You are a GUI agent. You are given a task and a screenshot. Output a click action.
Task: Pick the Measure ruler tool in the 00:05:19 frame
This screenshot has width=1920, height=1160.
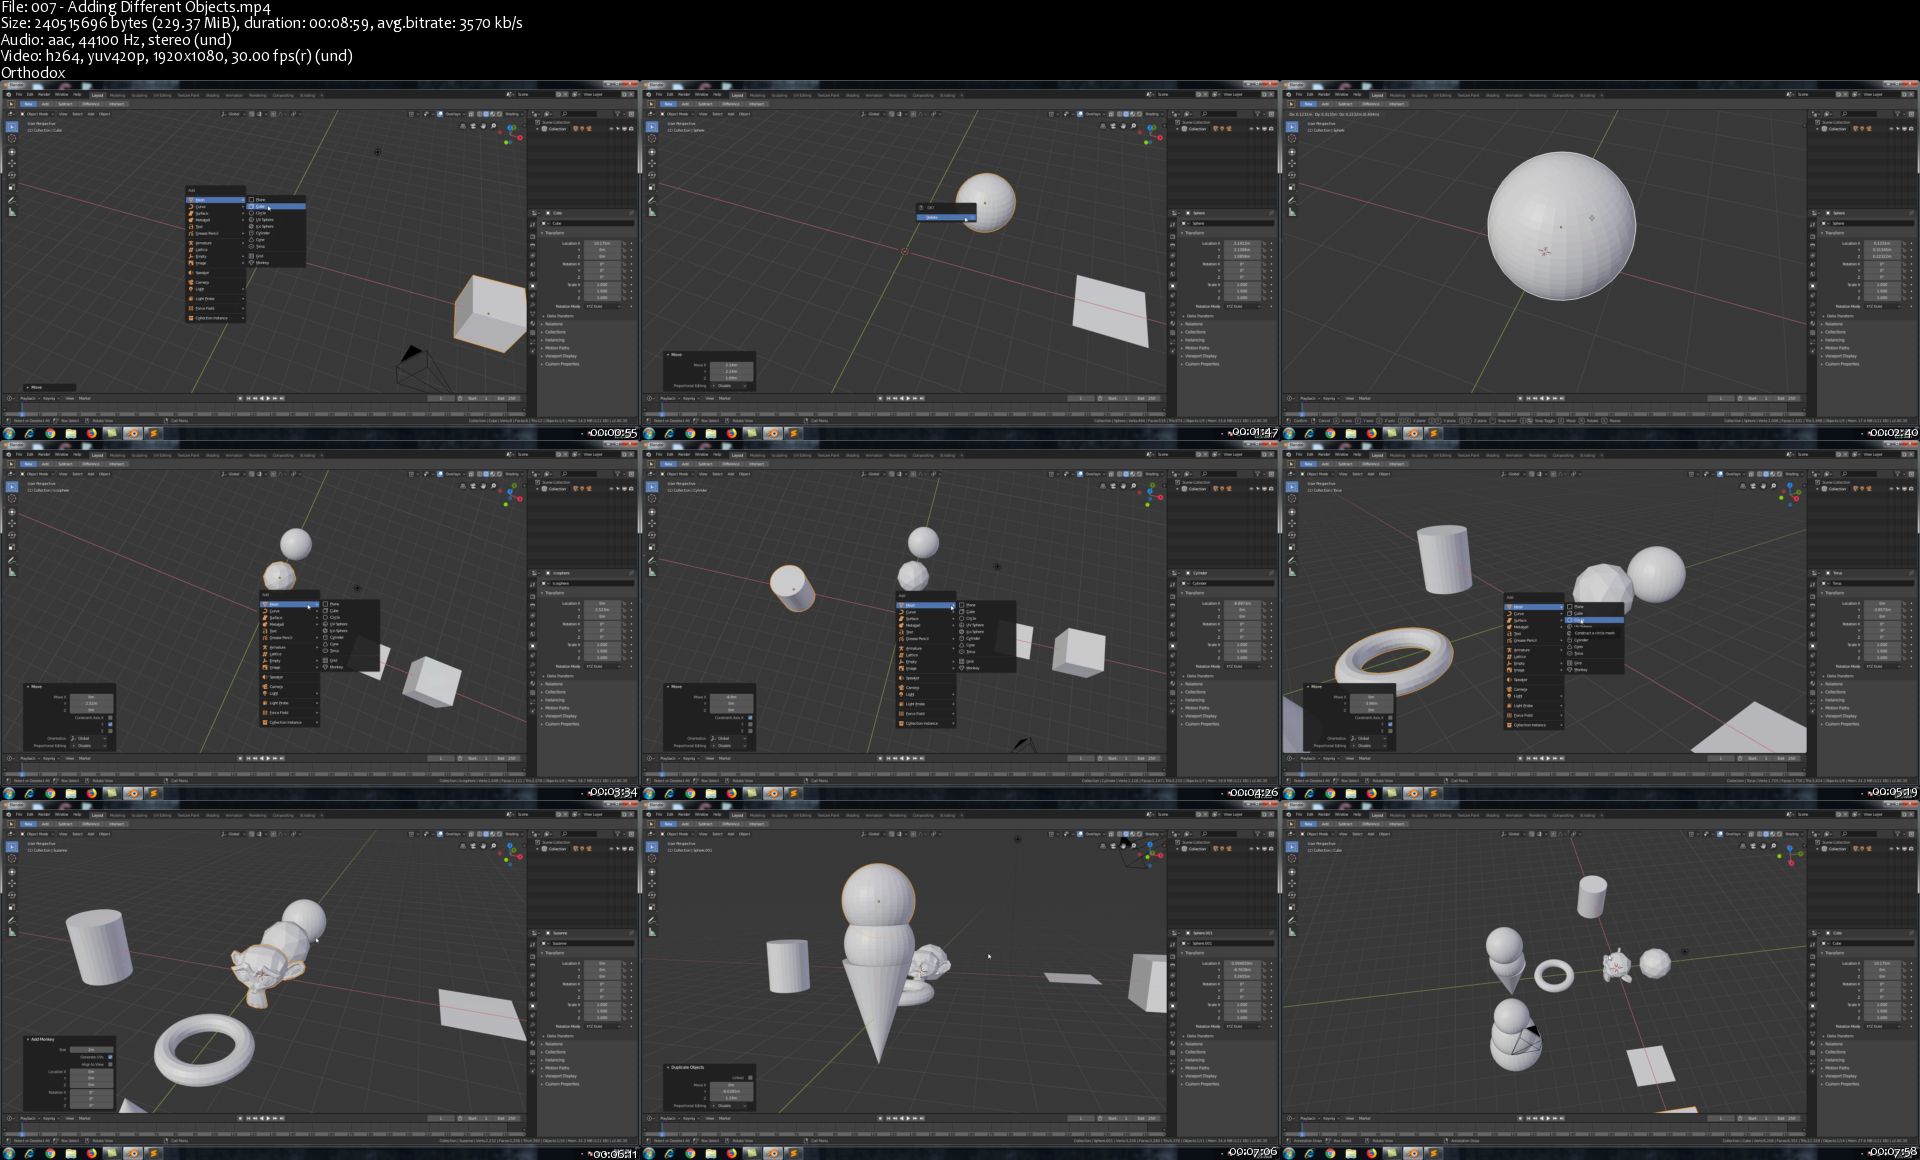point(1292,572)
